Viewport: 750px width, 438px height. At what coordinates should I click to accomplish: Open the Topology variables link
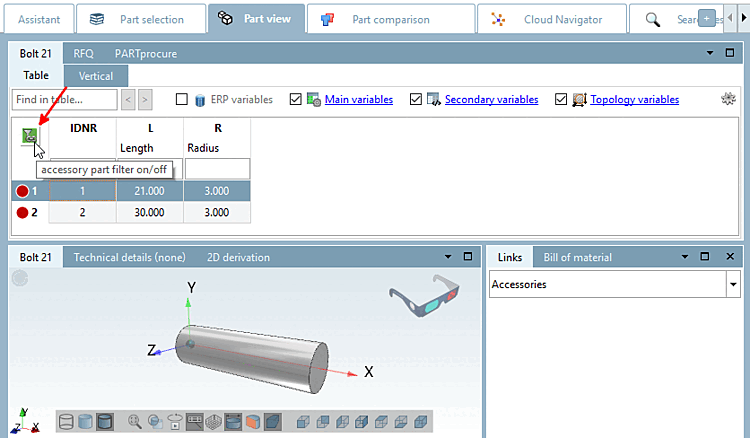pyautogui.click(x=634, y=99)
